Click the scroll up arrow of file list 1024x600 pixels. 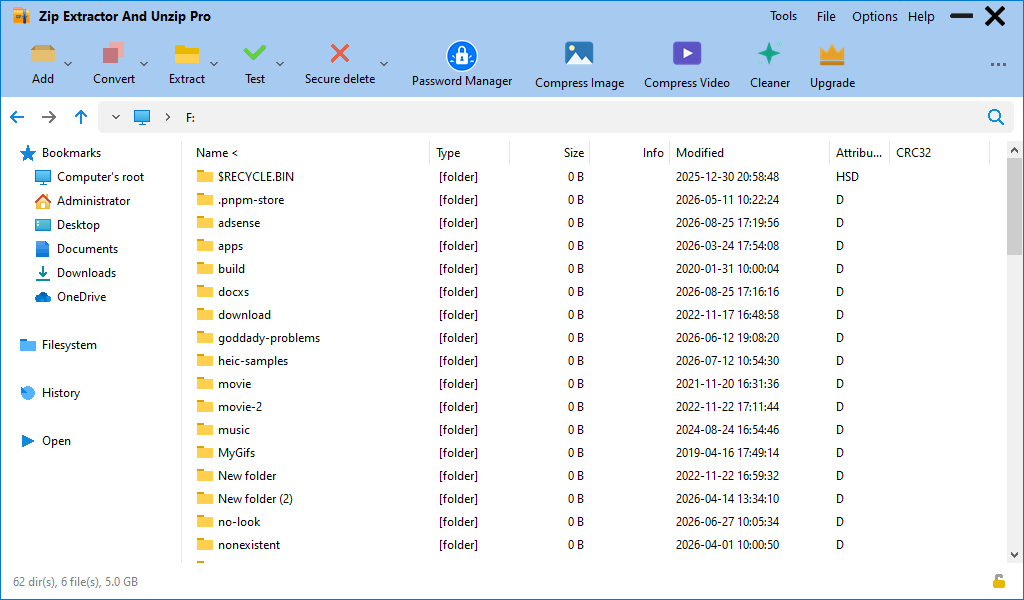[1014, 151]
